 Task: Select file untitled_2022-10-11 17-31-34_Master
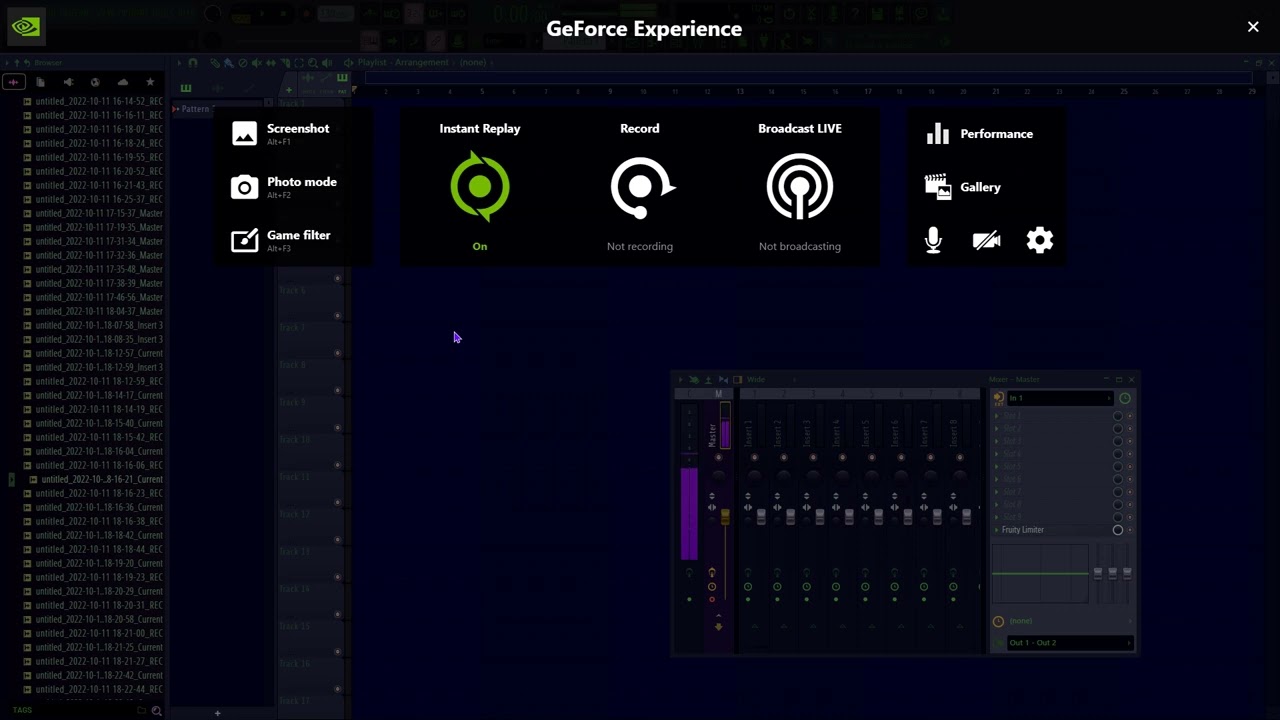(93, 241)
